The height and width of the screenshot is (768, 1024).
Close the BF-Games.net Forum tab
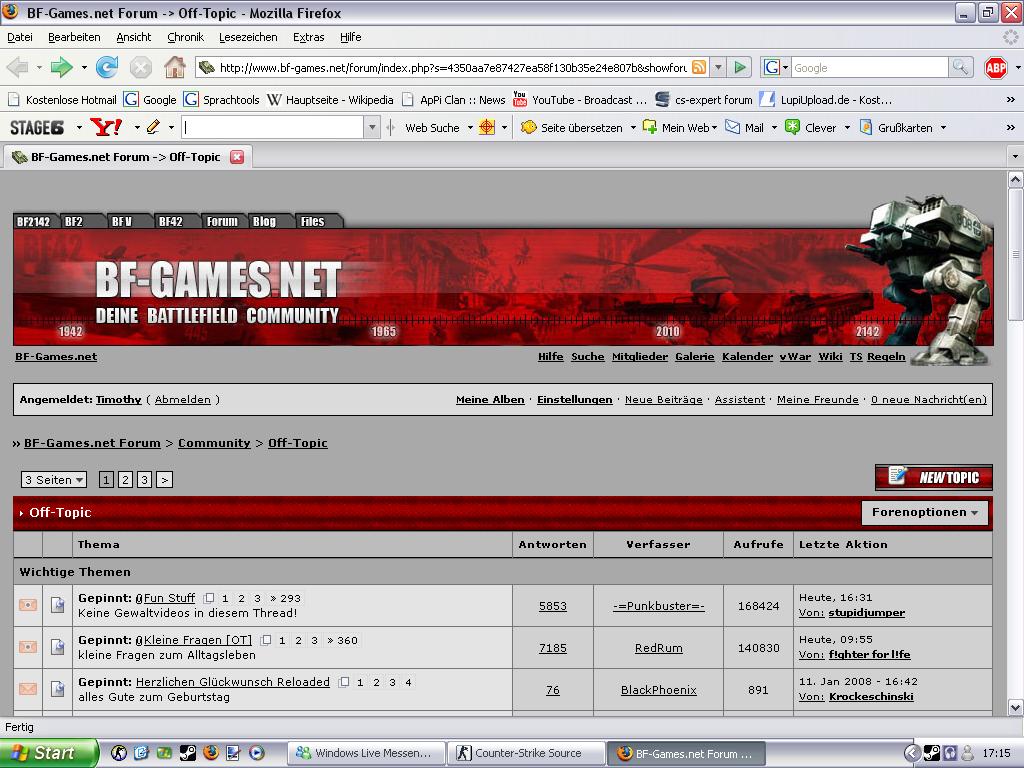click(x=237, y=157)
